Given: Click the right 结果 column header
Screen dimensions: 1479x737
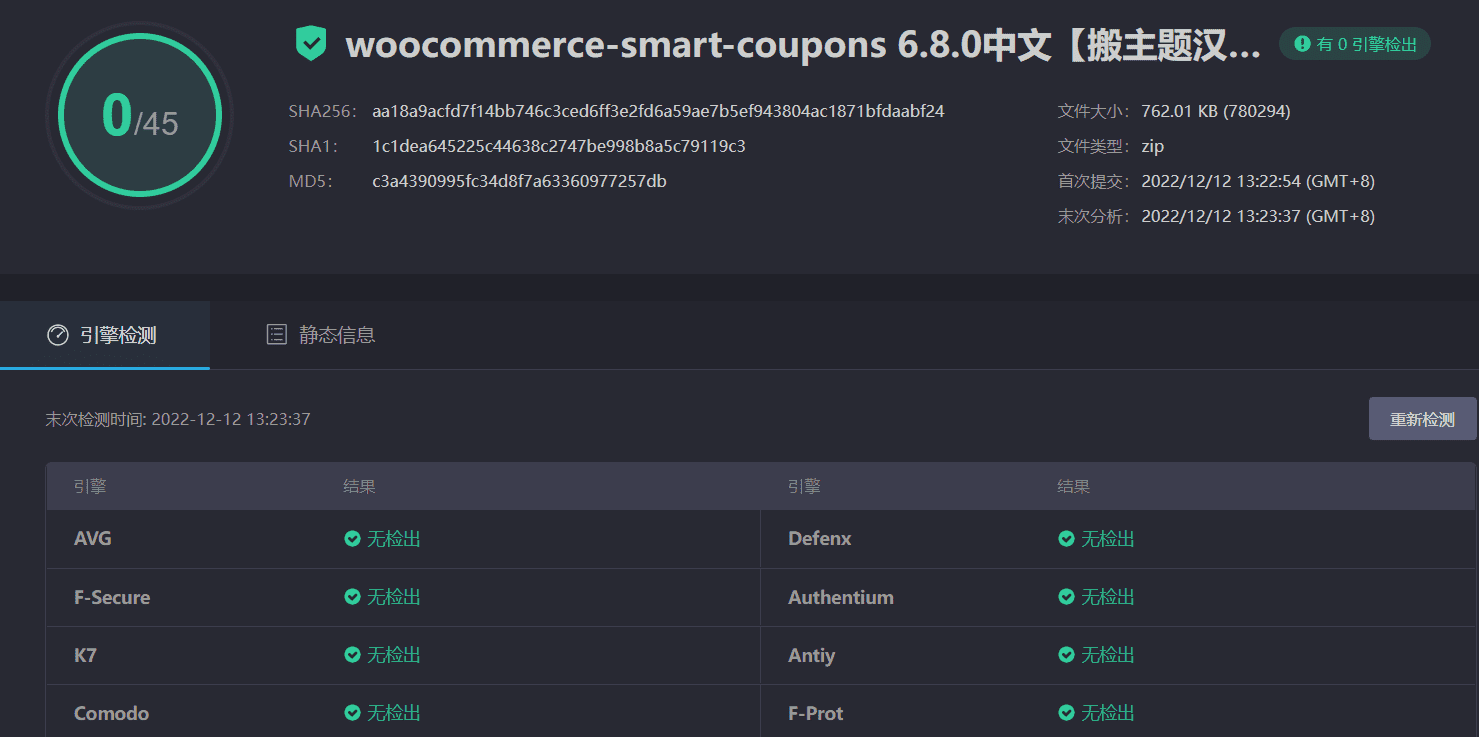Looking at the screenshot, I should tap(1074, 487).
